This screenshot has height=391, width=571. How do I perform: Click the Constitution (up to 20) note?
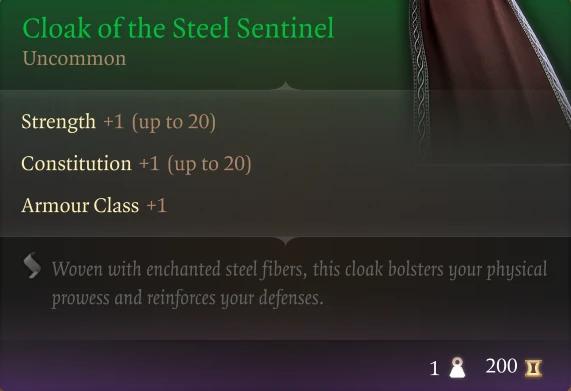click(209, 164)
